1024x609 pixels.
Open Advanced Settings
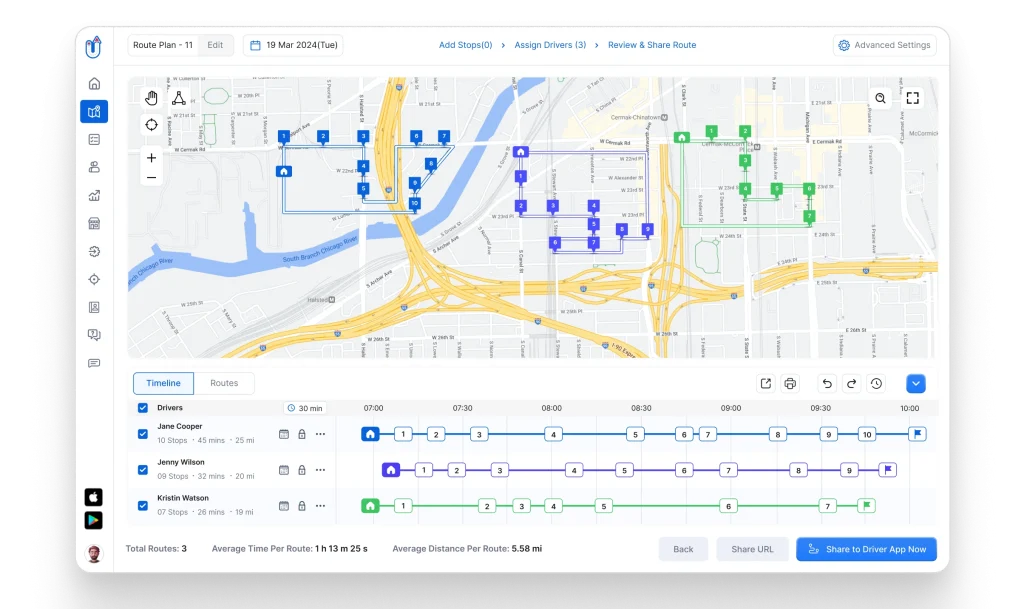click(x=884, y=45)
